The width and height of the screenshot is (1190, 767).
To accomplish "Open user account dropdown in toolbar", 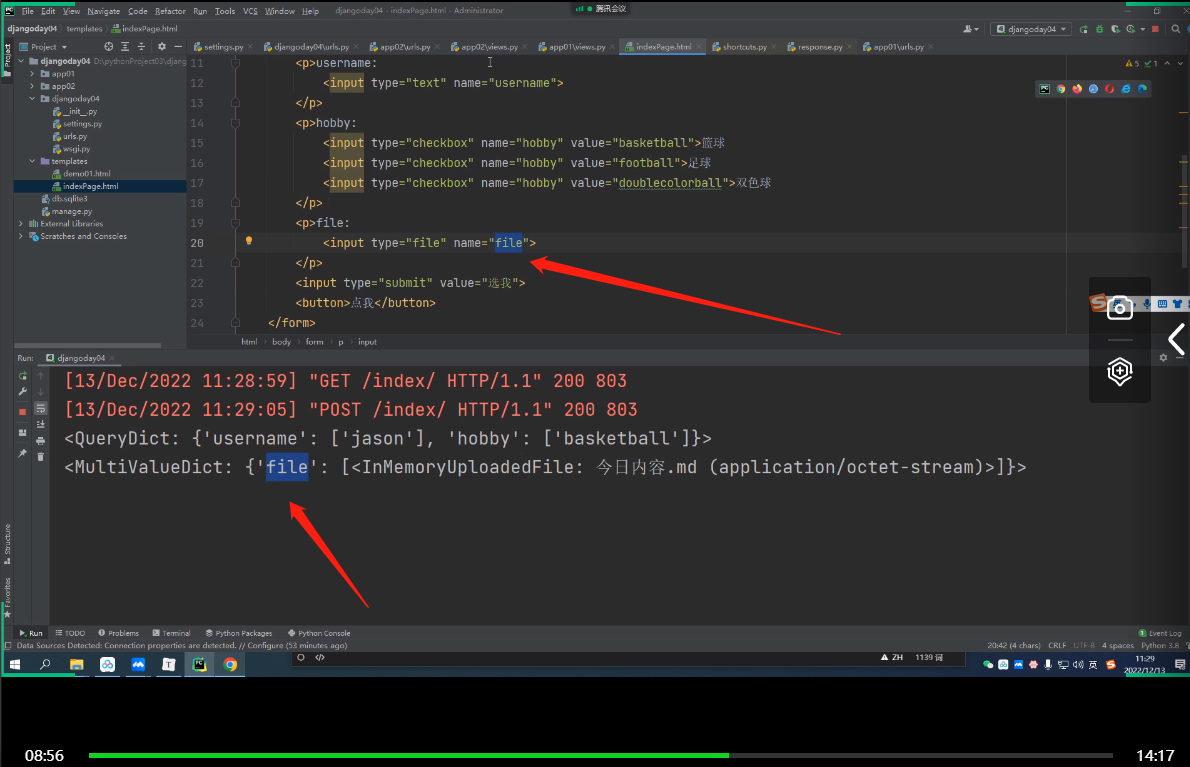I will pos(971,29).
